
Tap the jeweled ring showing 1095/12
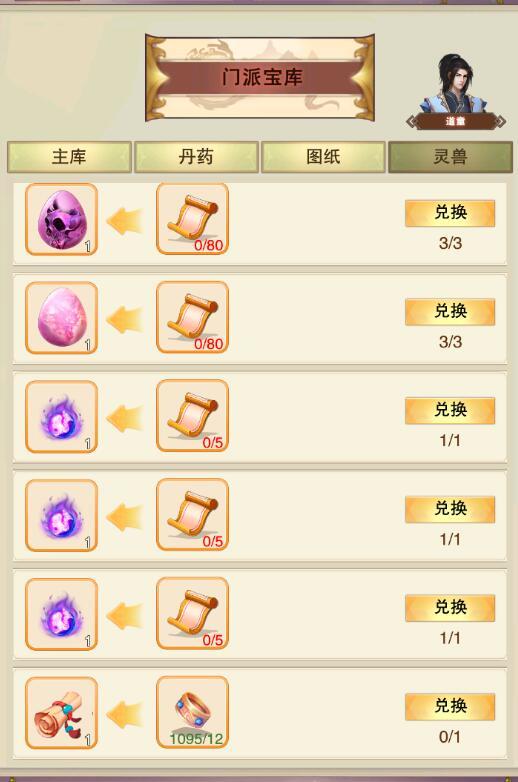tap(192, 712)
